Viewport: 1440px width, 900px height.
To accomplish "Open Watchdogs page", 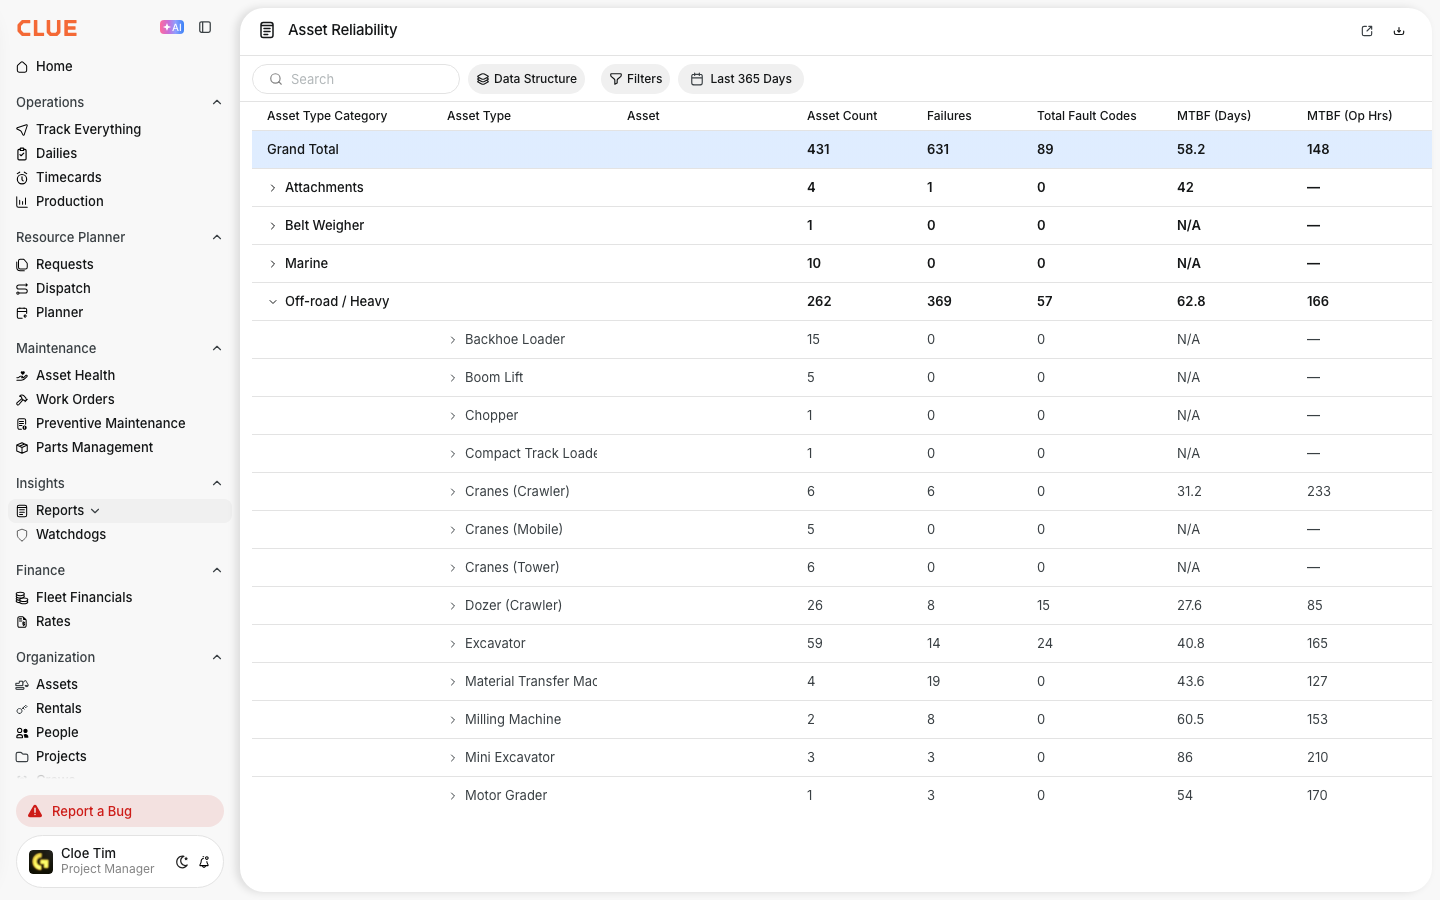I will click(70, 534).
